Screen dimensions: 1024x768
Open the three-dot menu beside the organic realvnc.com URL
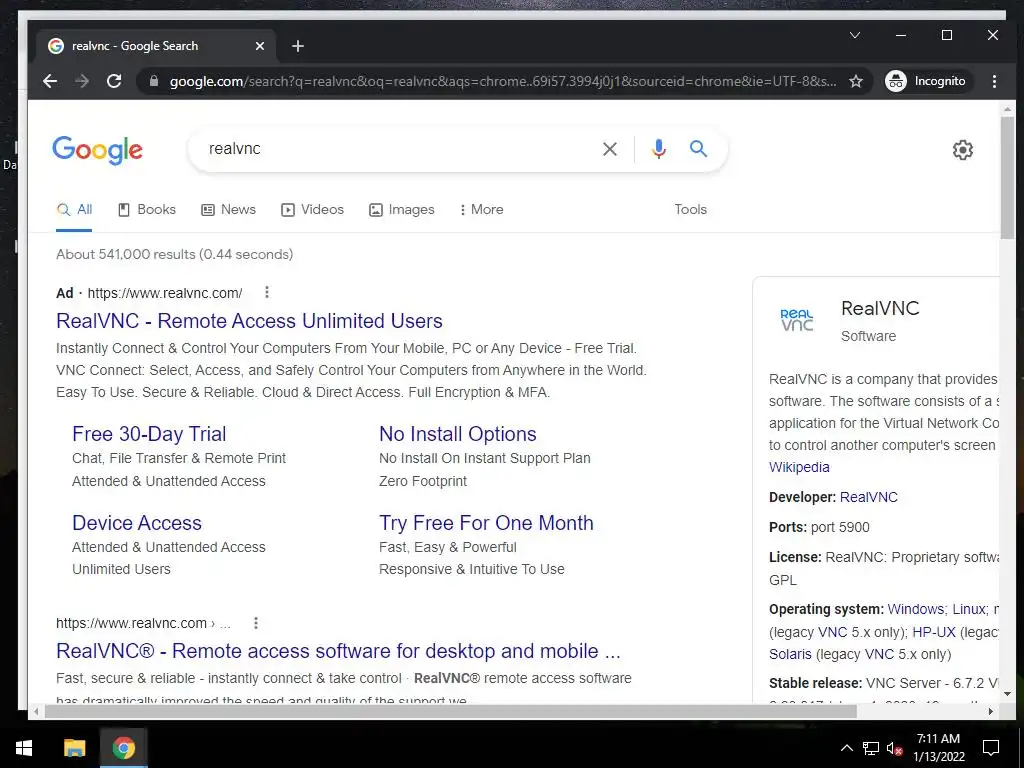(x=256, y=623)
